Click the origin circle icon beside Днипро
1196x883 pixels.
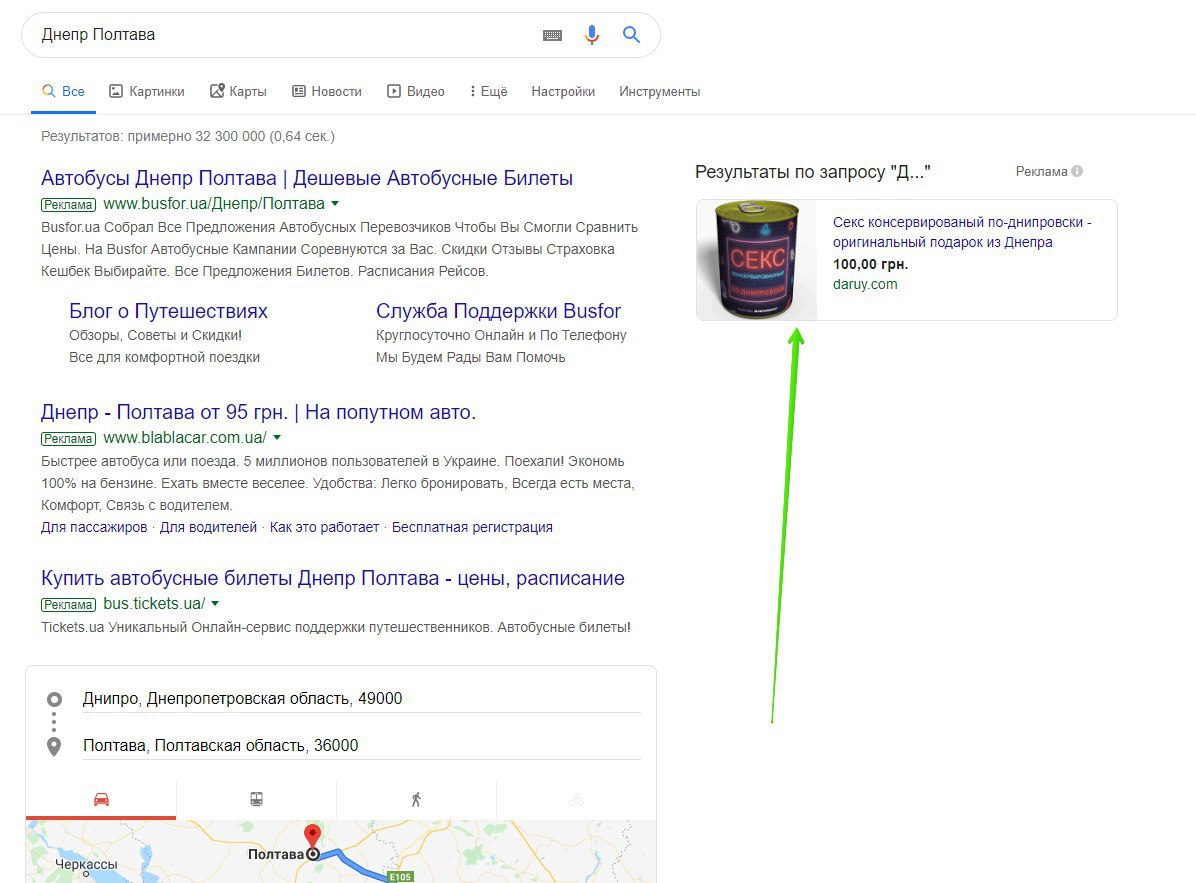click(54, 699)
